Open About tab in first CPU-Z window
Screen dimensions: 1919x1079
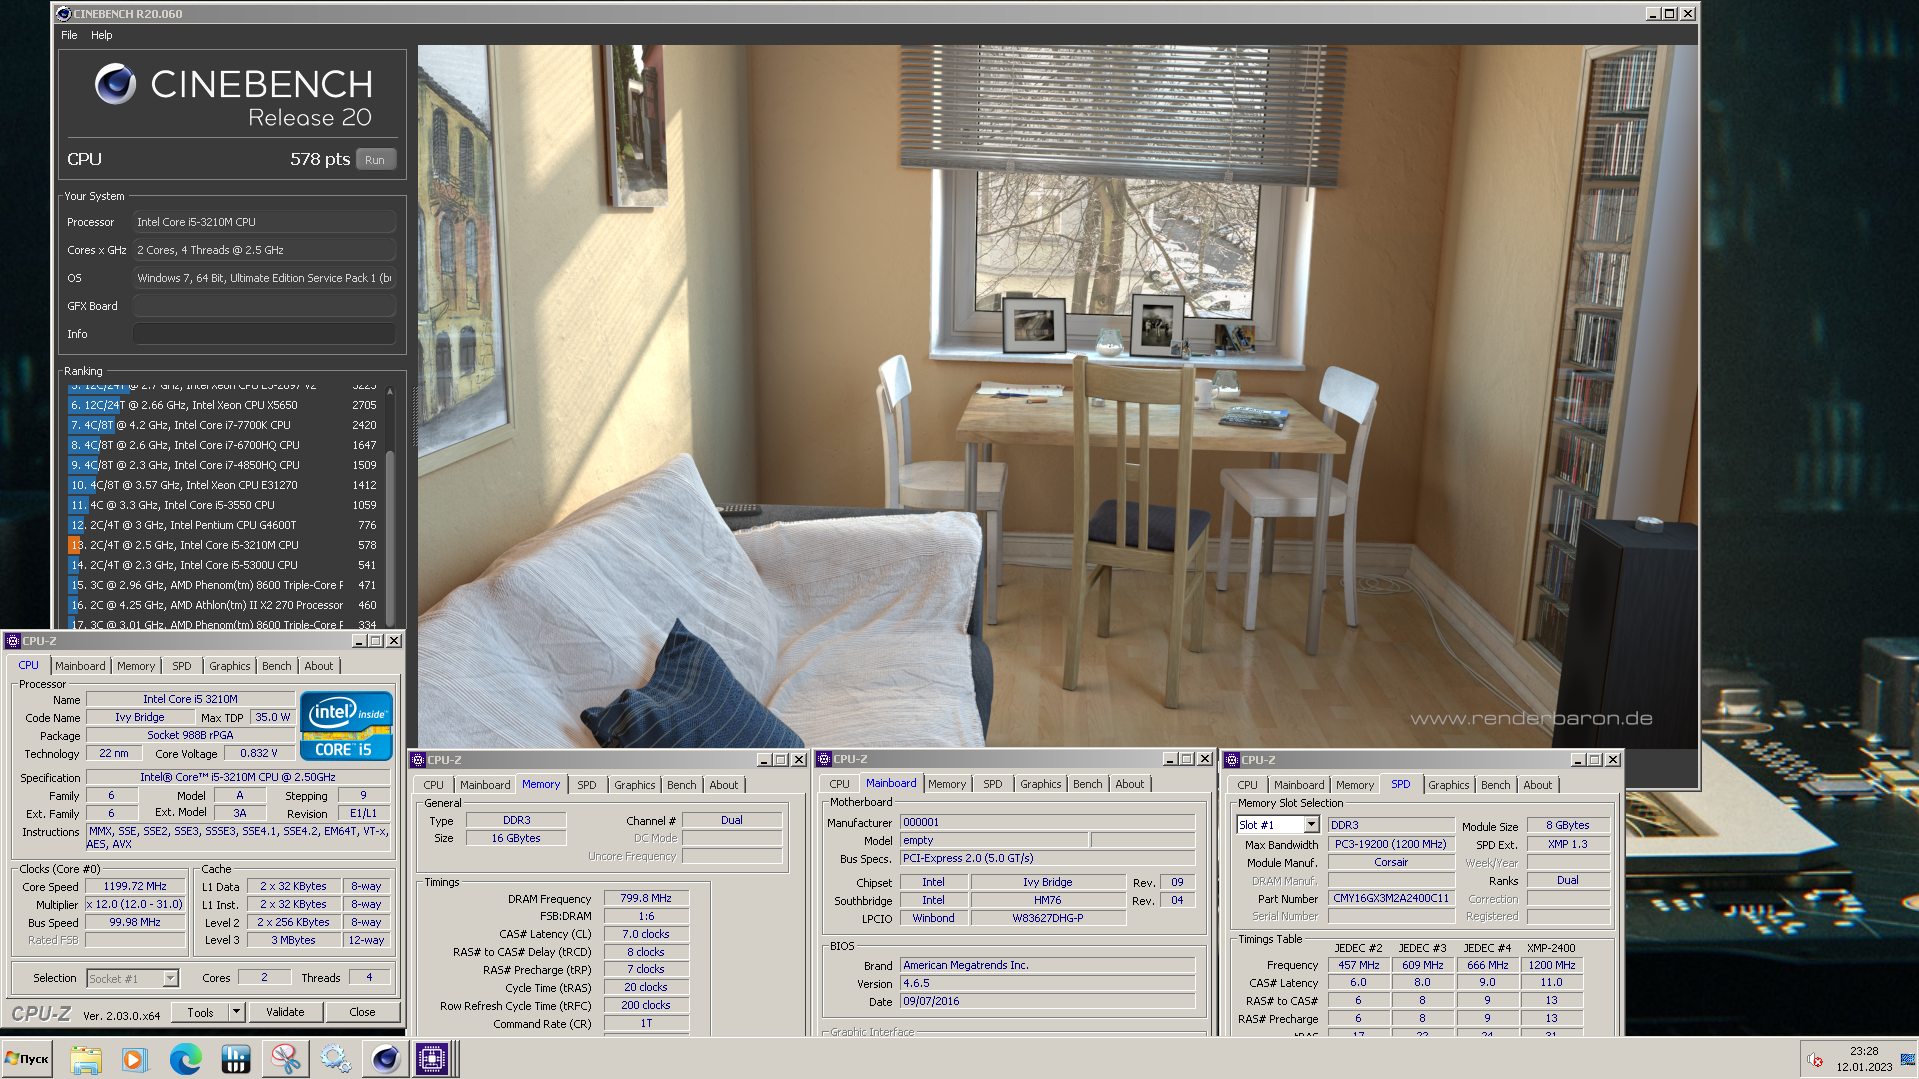tap(319, 666)
